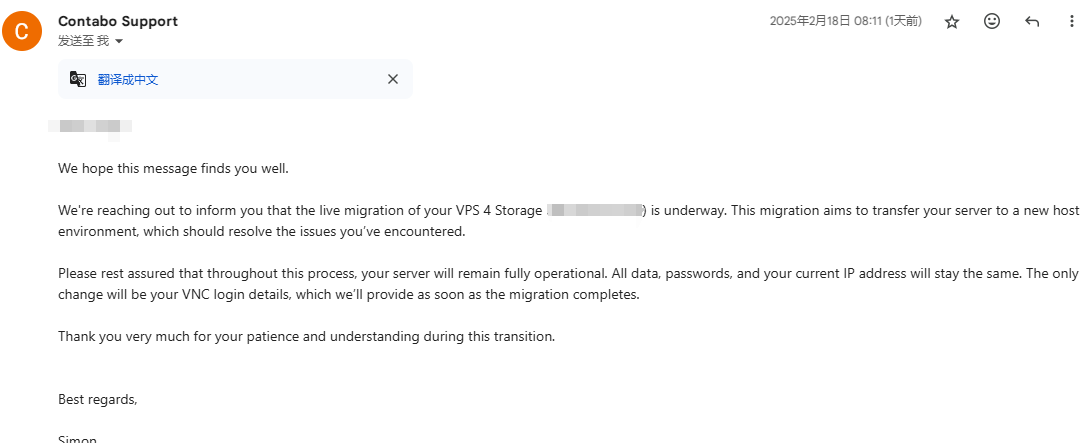Click the translate icon in the translation bar
The image size is (1089, 443).
(x=78, y=79)
